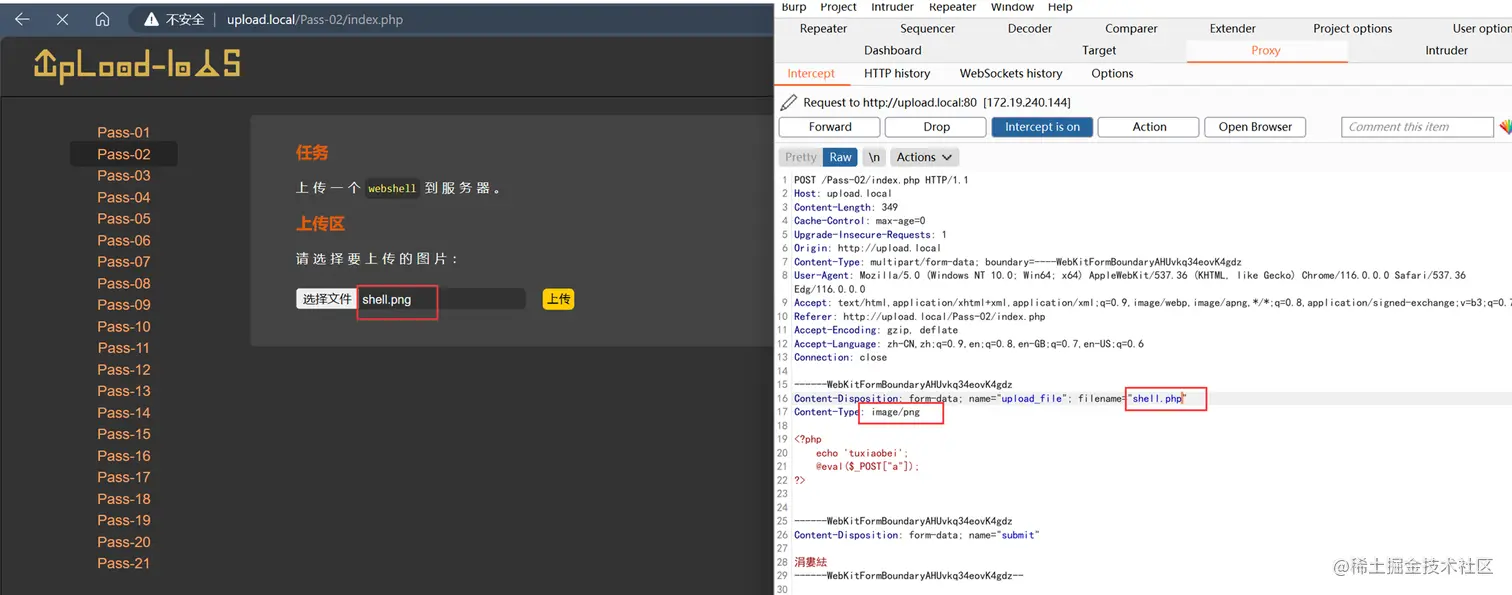Switch to the Extender tab
This screenshot has width=1512, height=595.
click(x=1232, y=29)
